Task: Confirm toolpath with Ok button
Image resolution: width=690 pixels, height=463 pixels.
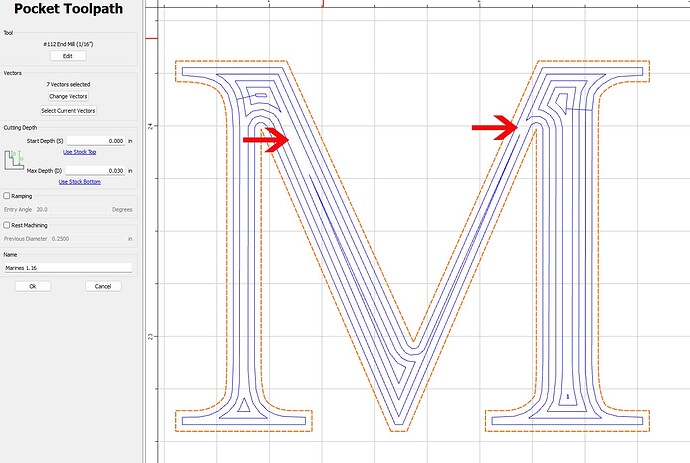Action: point(33,287)
